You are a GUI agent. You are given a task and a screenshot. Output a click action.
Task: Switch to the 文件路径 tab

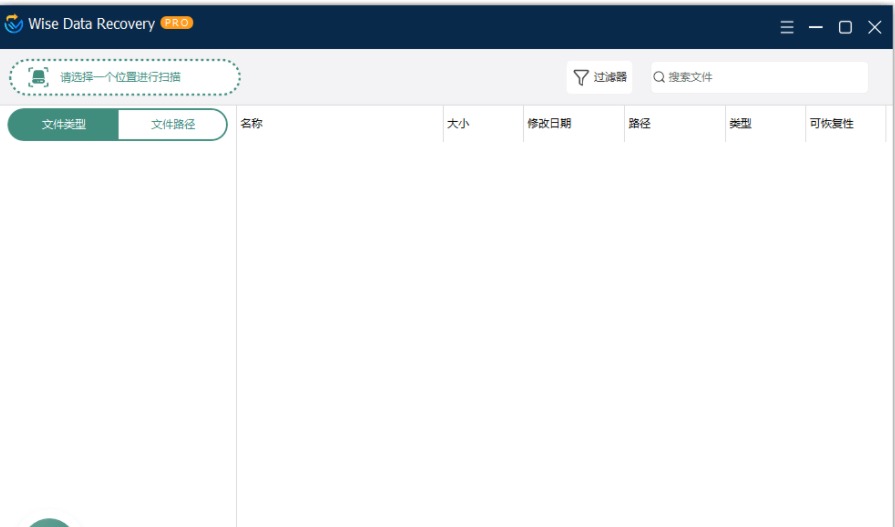click(x=173, y=125)
